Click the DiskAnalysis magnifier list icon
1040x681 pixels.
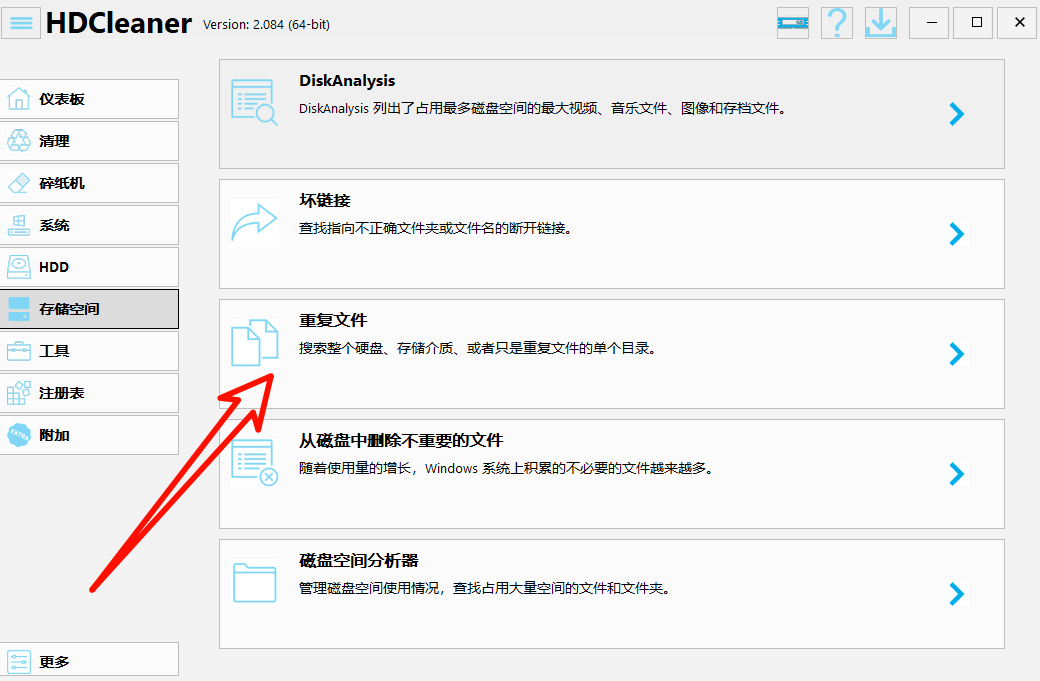(254, 102)
